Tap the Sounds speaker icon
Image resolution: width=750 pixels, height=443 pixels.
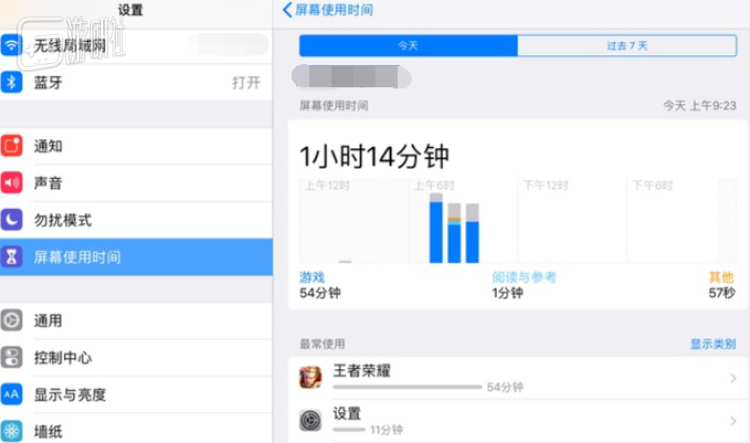(x=11, y=183)
